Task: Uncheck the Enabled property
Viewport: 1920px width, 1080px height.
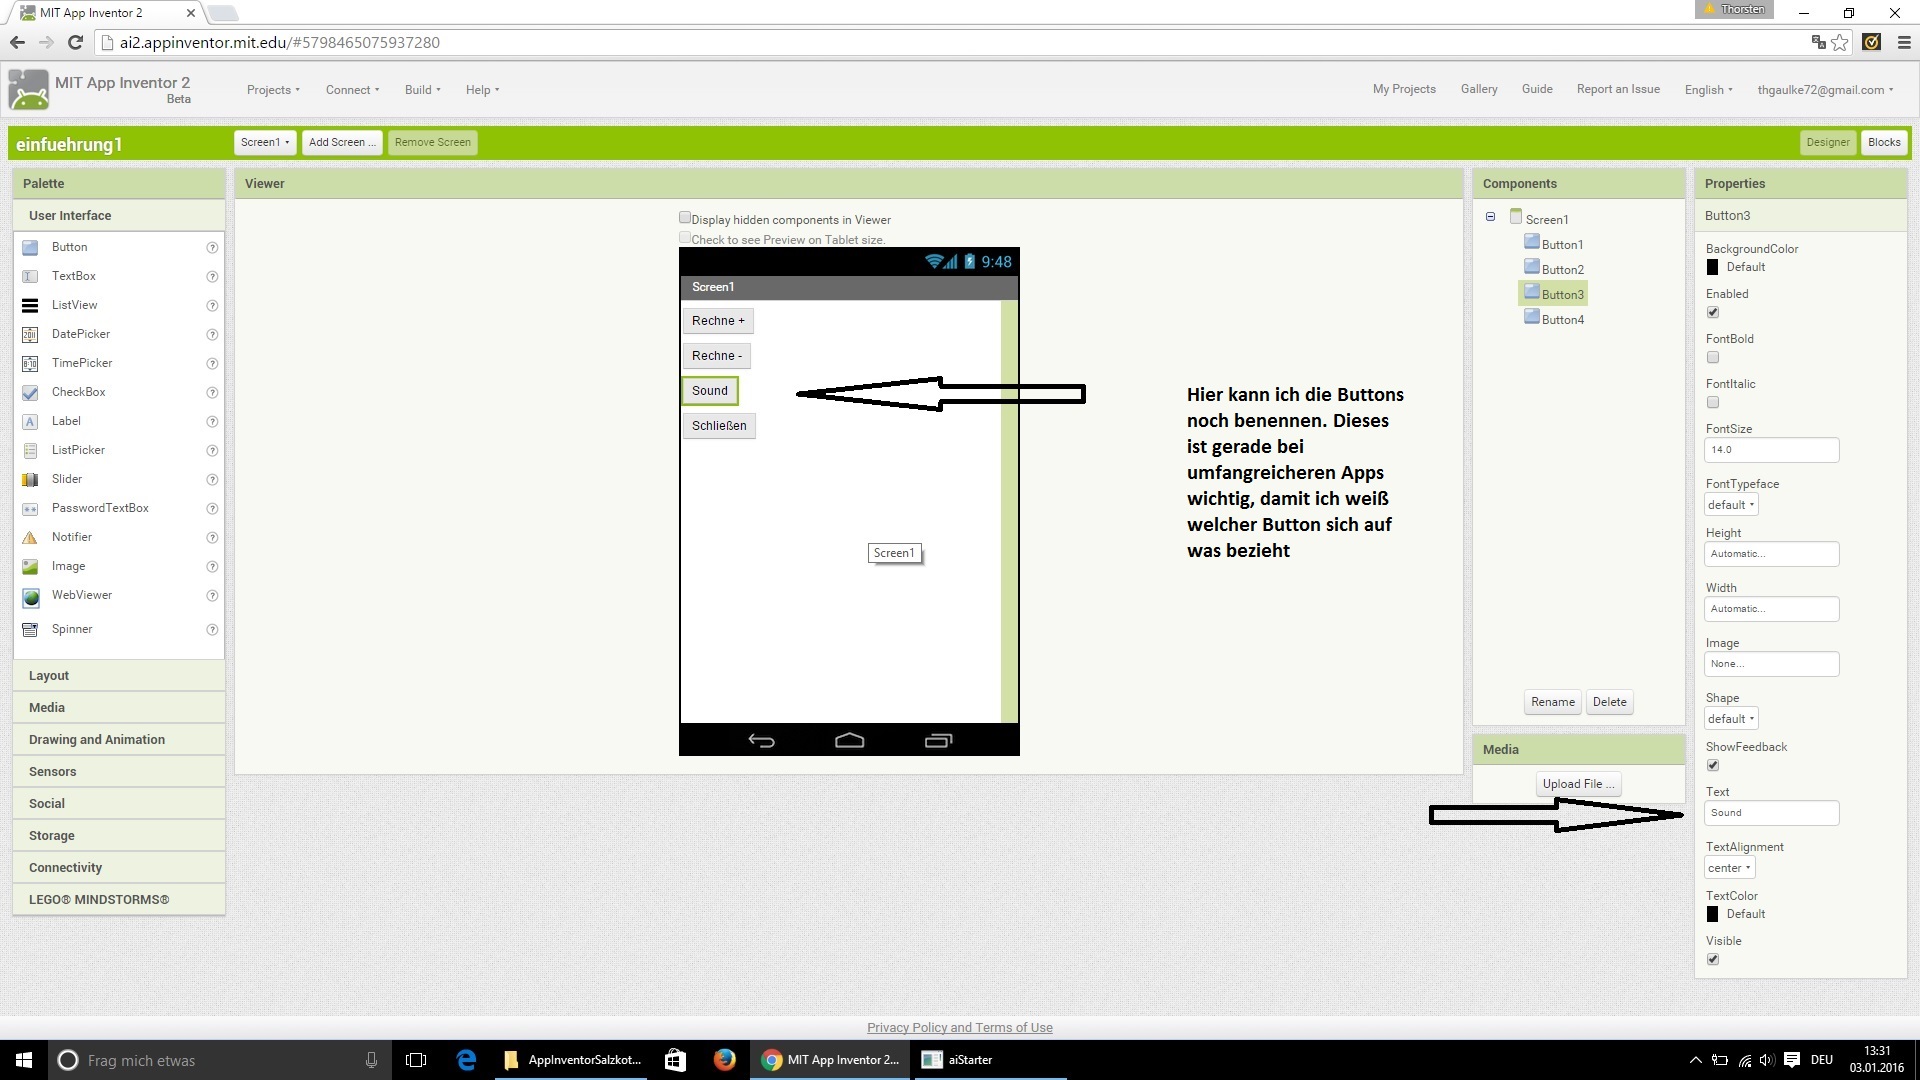Action: (1713, 312)
